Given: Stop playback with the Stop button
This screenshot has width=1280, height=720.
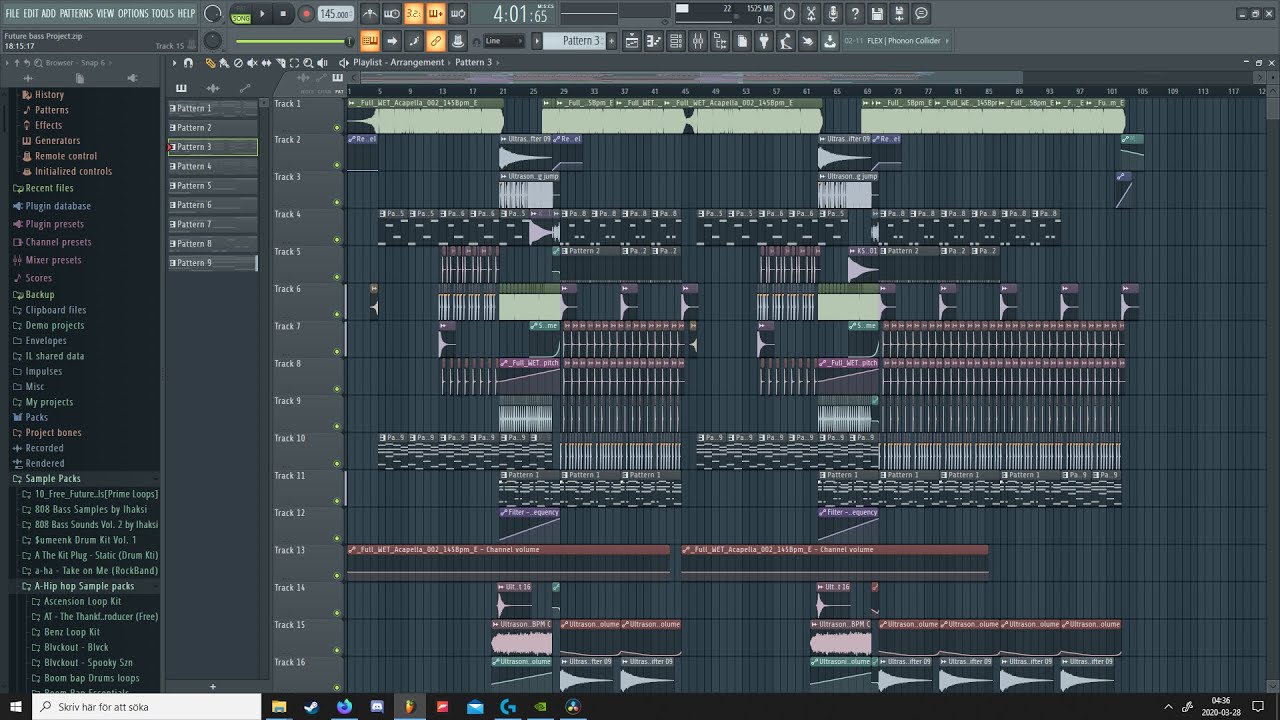Looking at the screenshot, I should pyautogui.click(x=283, y=14).
